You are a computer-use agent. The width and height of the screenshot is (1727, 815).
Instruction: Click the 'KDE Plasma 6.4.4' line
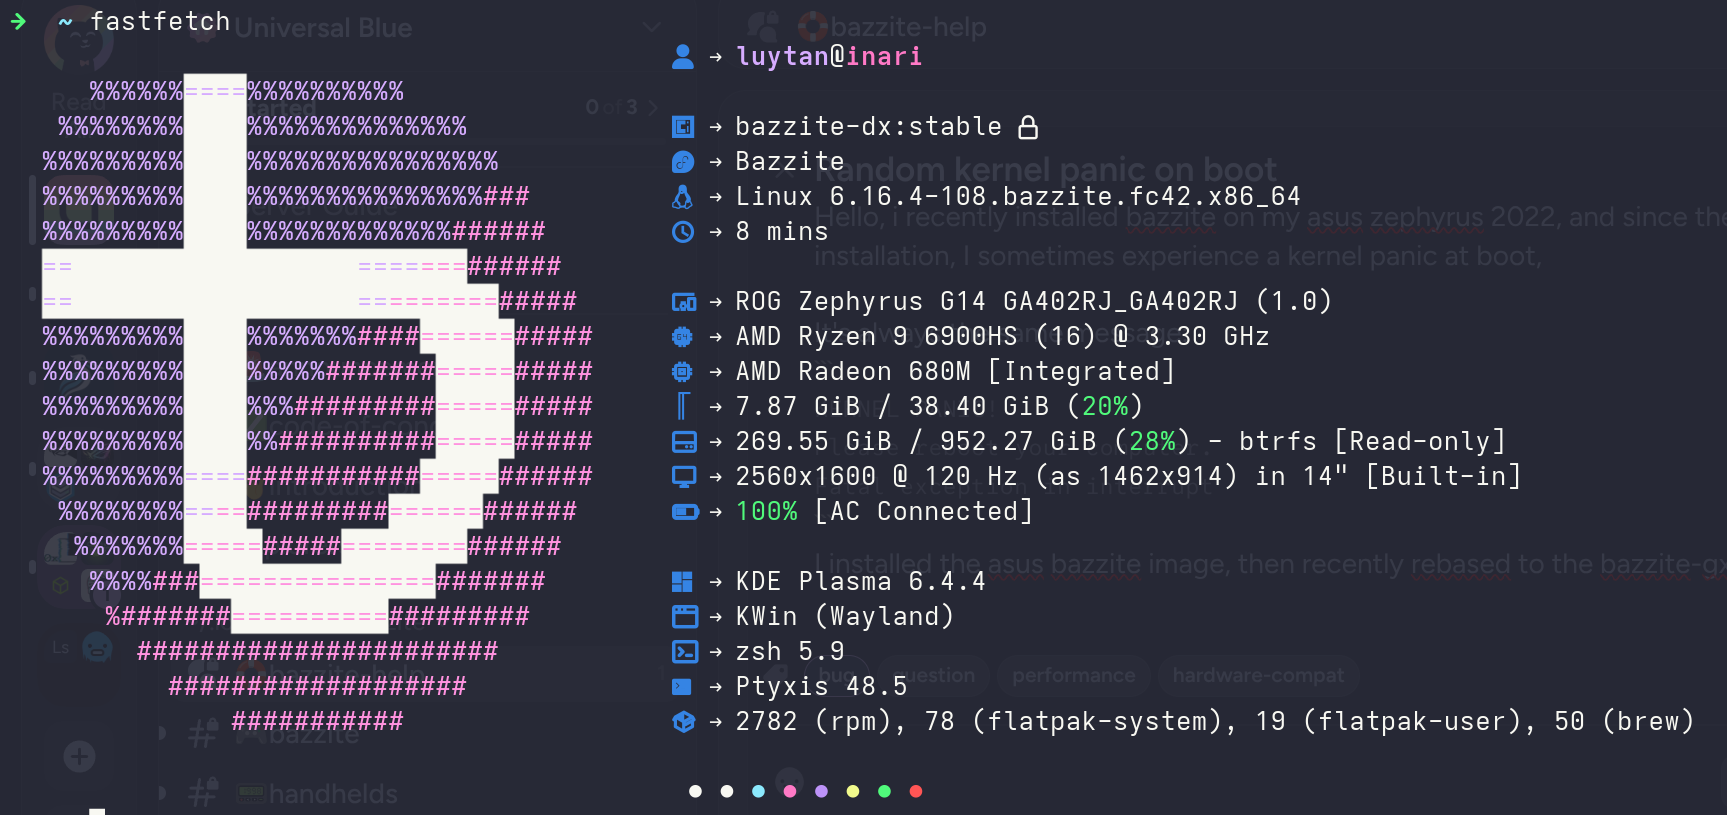point(861,582)
